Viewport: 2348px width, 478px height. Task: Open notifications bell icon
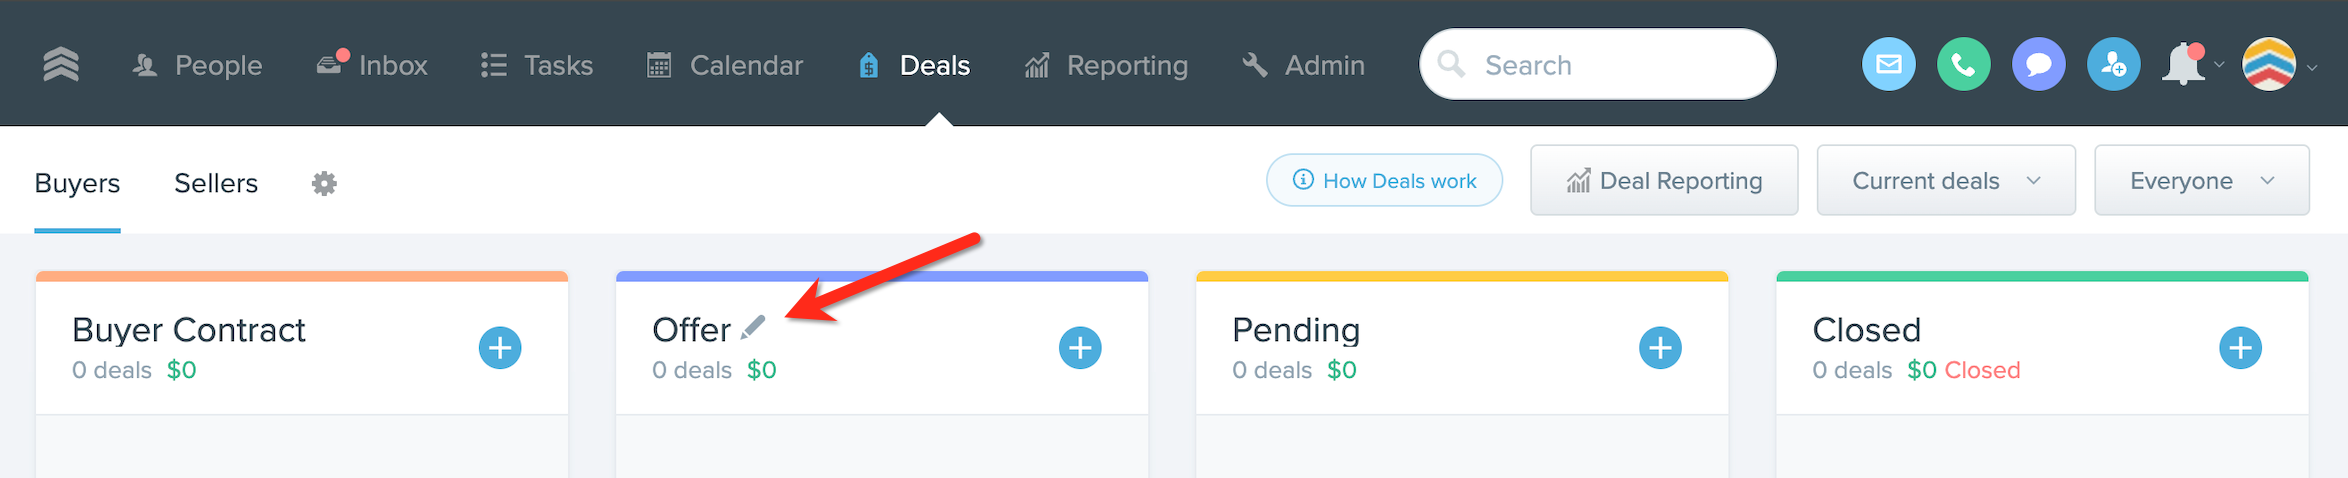pyautogui.click(x=2184, y=65)
